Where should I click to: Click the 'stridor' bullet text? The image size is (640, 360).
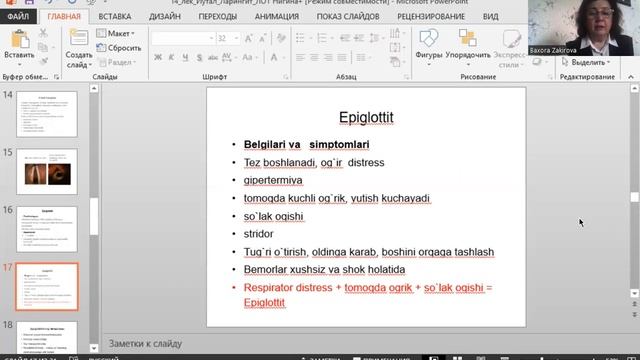tap(258, 234)
